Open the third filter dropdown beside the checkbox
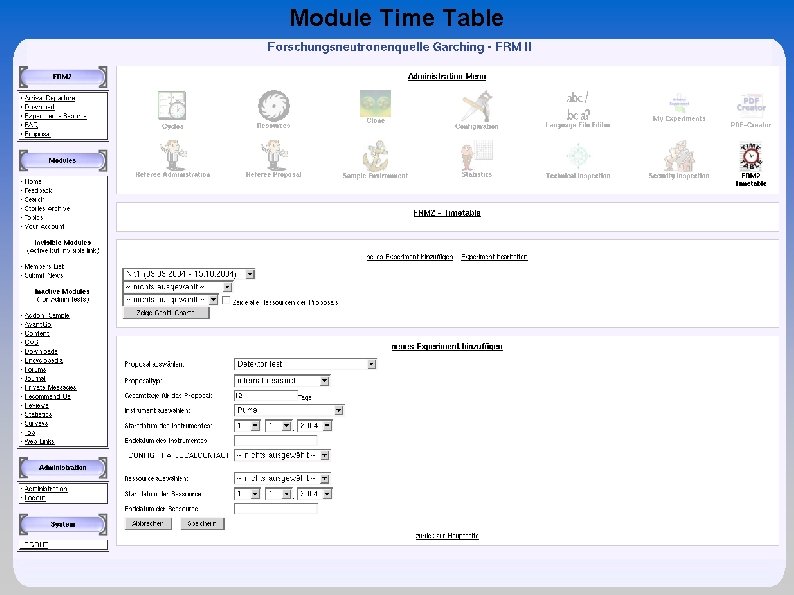Viewport: 794px width, 595px height. [170, 300]
